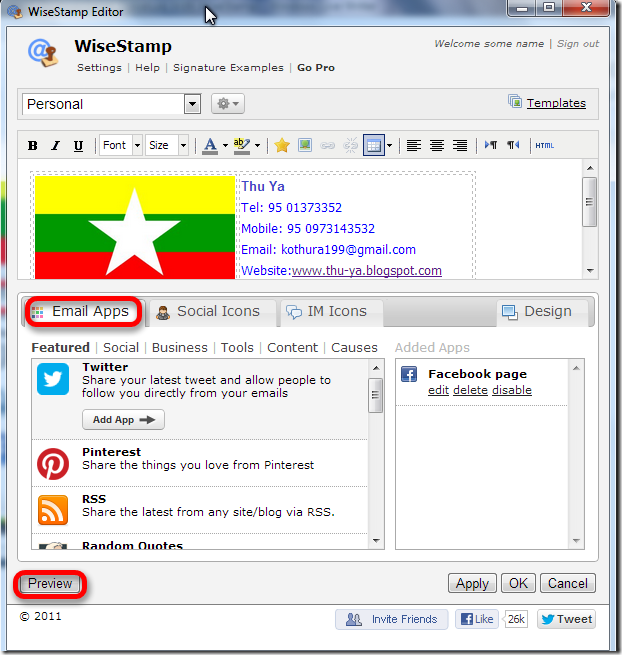The width and height of the screenshot is (622, 655).
Task: Click the Facebook page icon in Added Apps
Action: tap(409, 374)
